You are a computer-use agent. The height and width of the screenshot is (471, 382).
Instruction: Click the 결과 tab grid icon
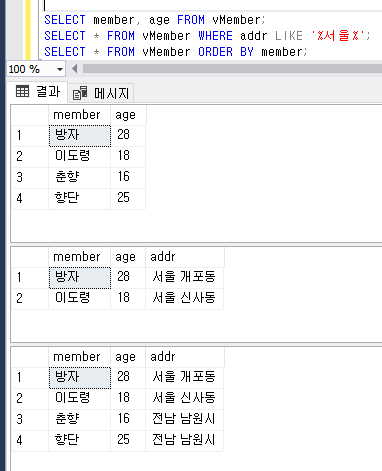[x=22, y=91]
